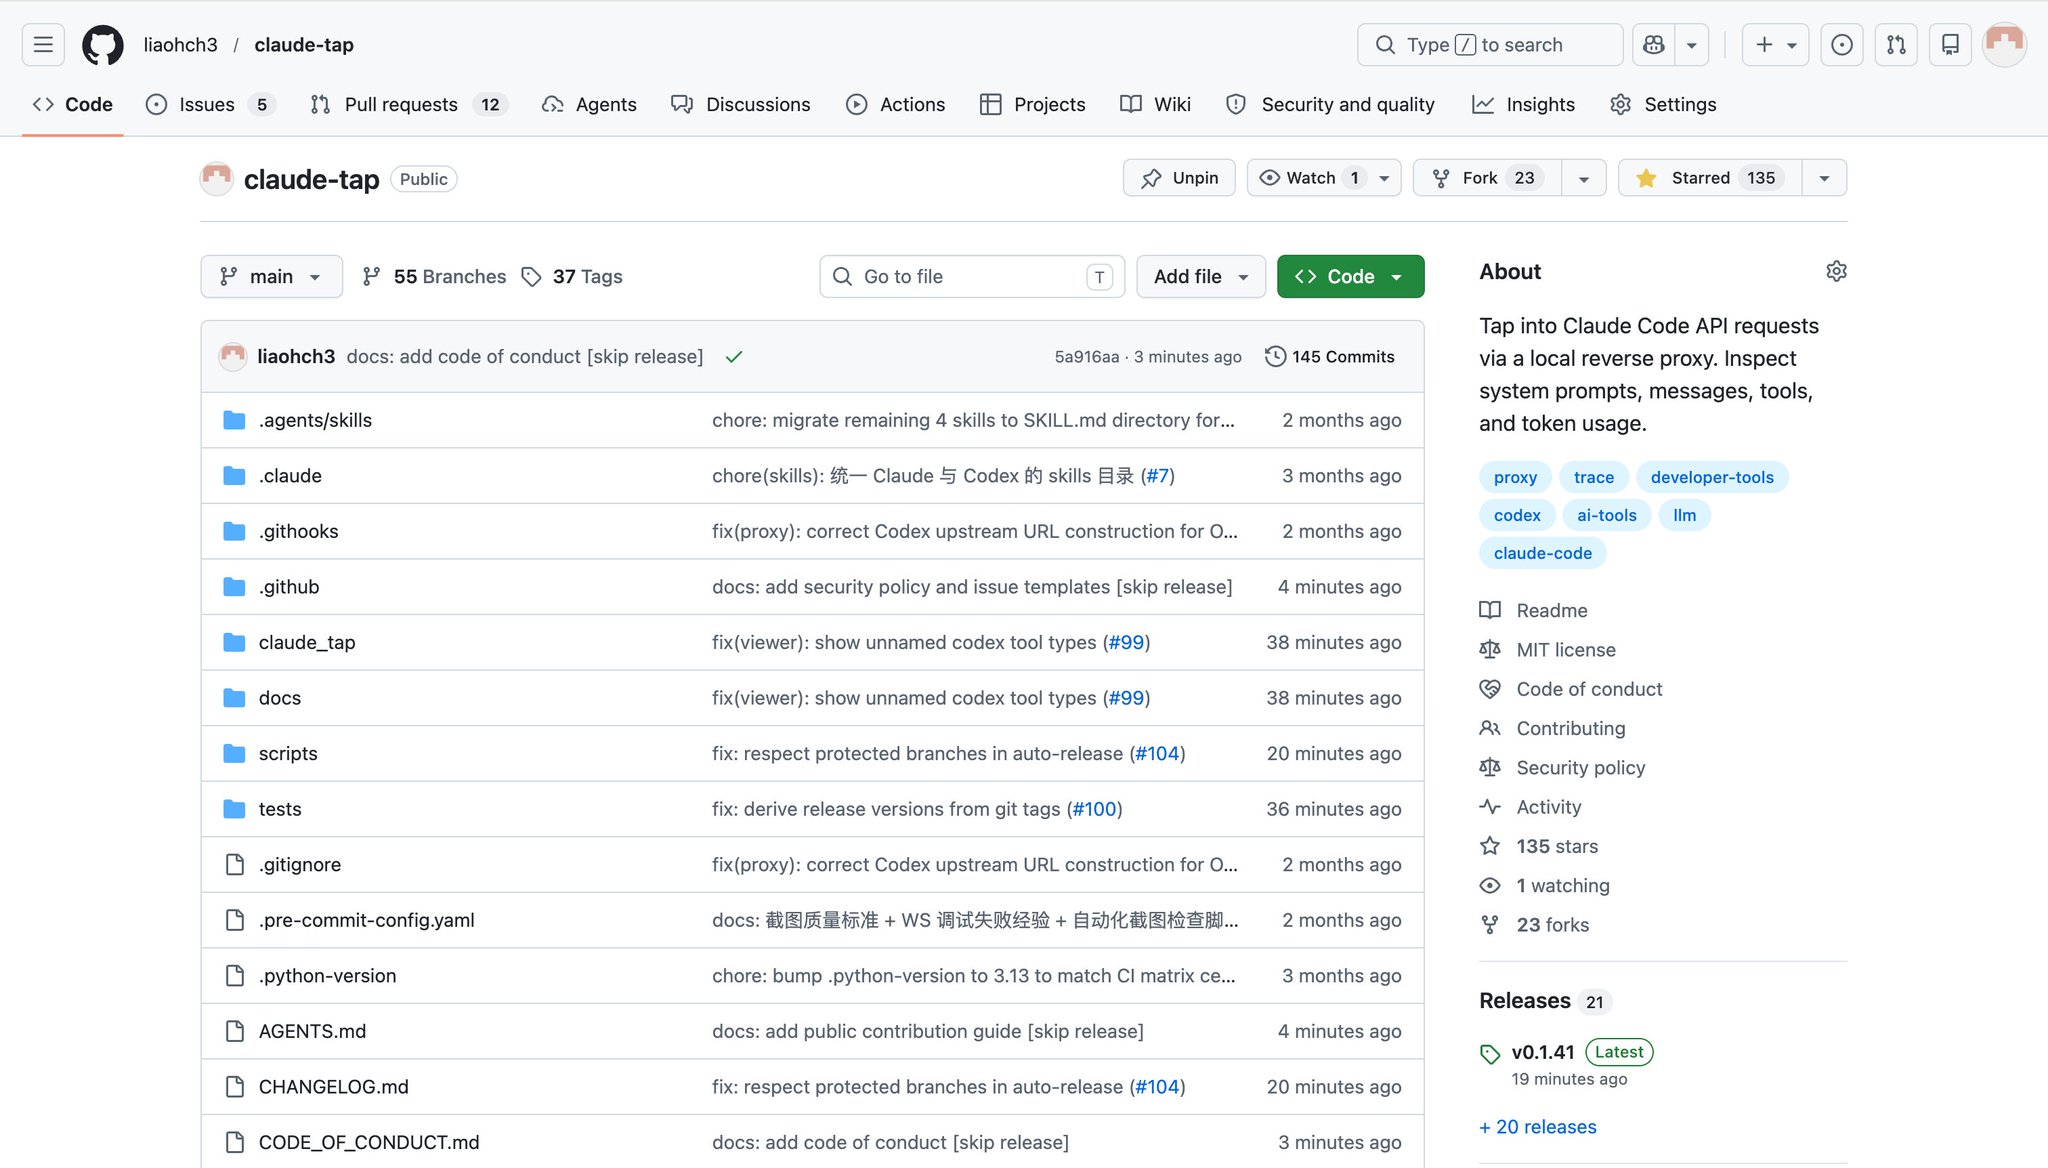
Task: Open the hamburger navigation menu
Action: (43, 45)
